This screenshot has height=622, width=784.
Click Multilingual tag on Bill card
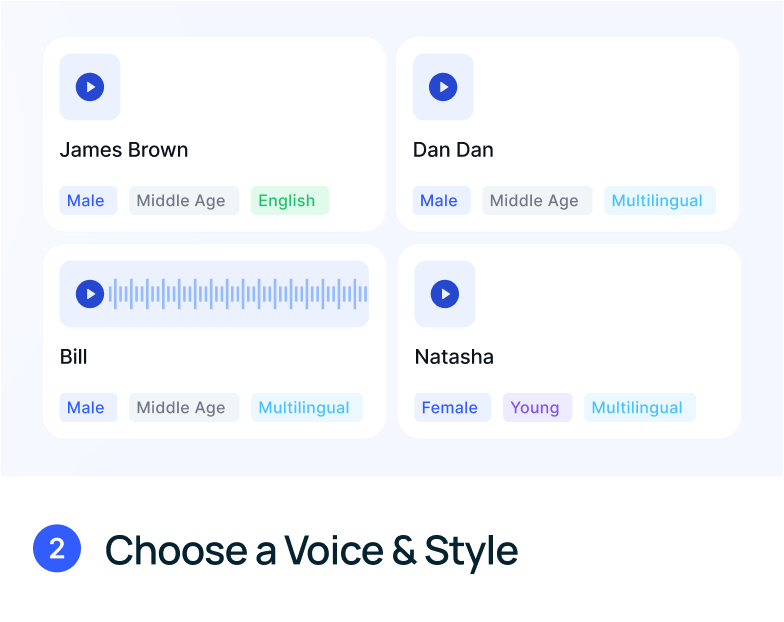pyautogui.click(x=304, y=408)
